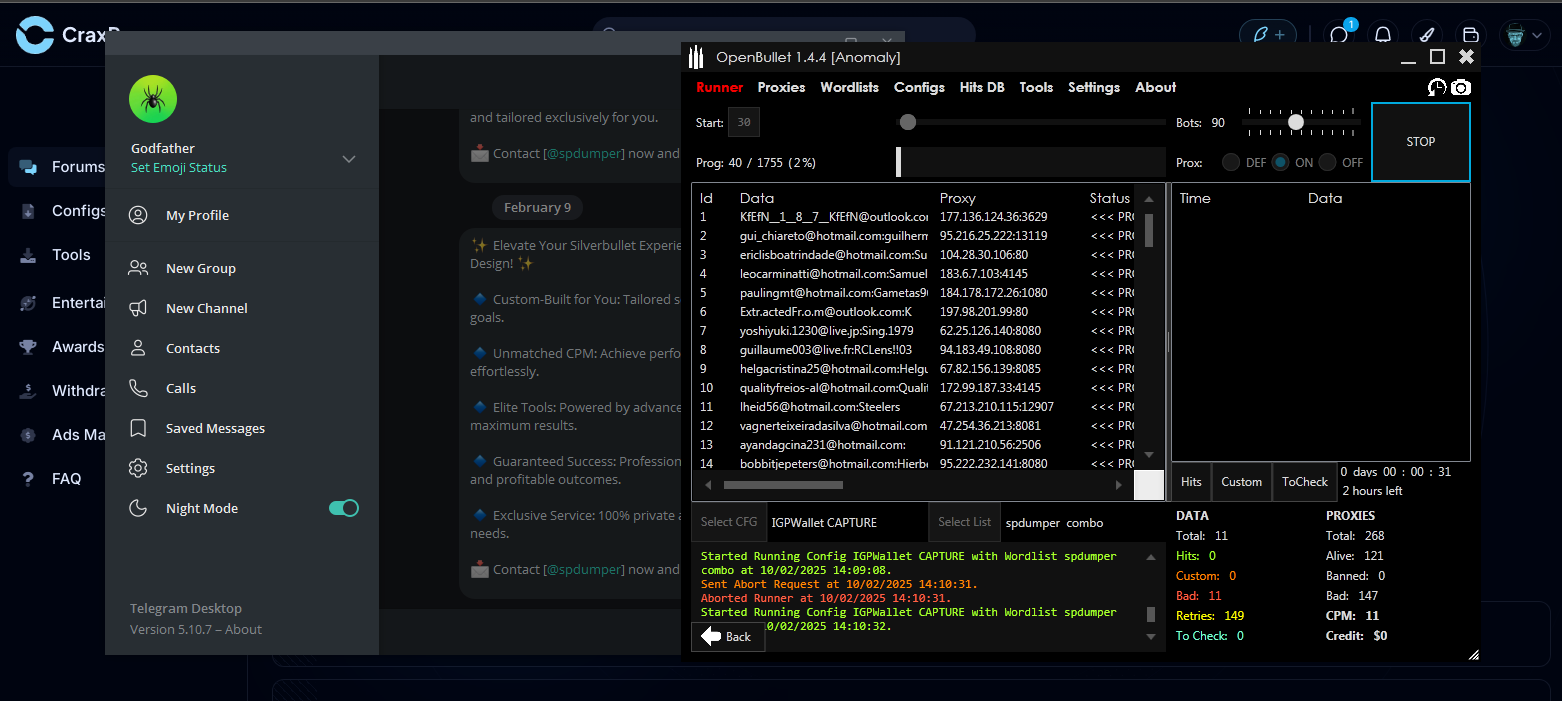This screenshot has height=701, width=1562.
Task: Open Saved Messages bookmark icon
Action: coord(138,428)
